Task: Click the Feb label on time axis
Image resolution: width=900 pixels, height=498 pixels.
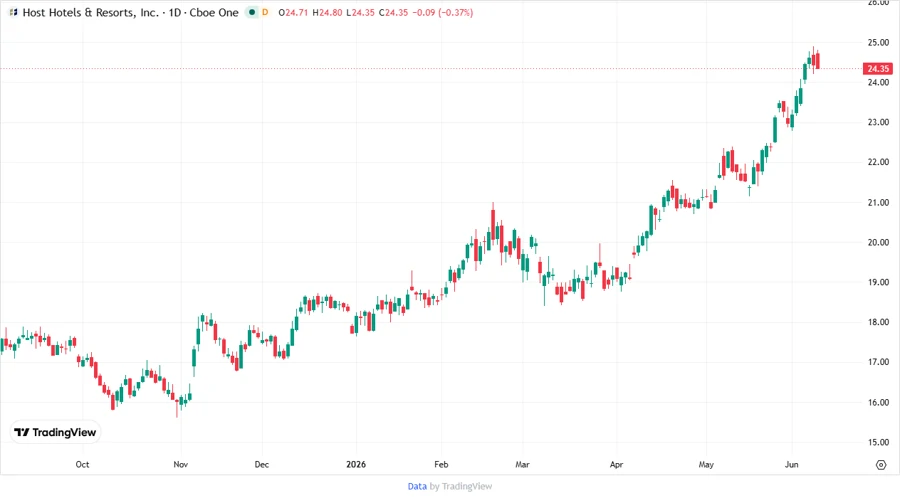Action: click(441, 464)
